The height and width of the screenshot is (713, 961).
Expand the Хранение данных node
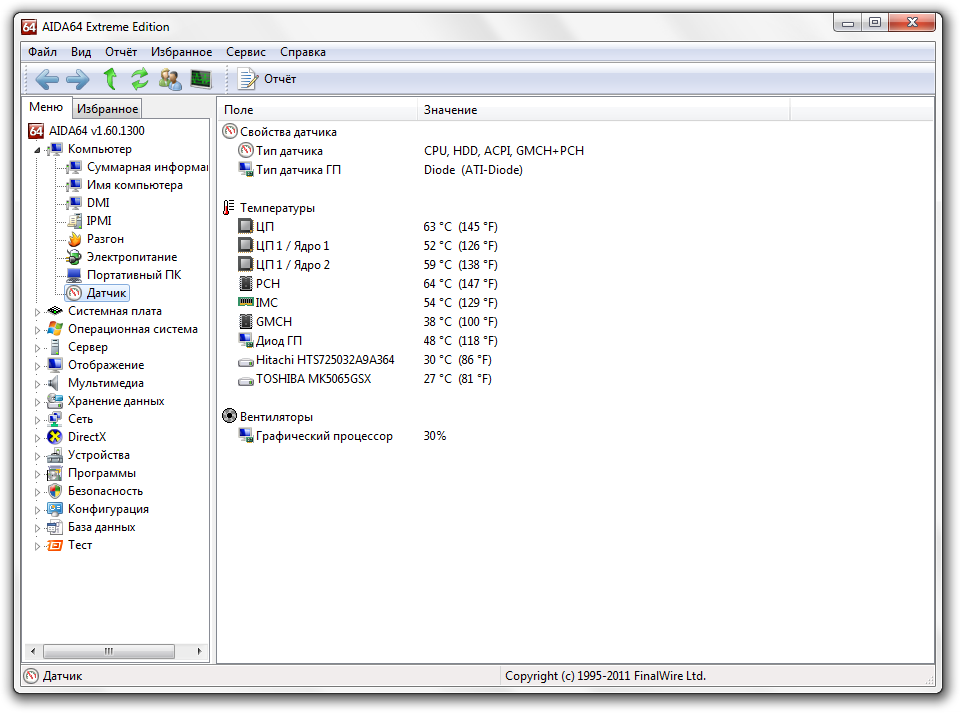point(38,402)
